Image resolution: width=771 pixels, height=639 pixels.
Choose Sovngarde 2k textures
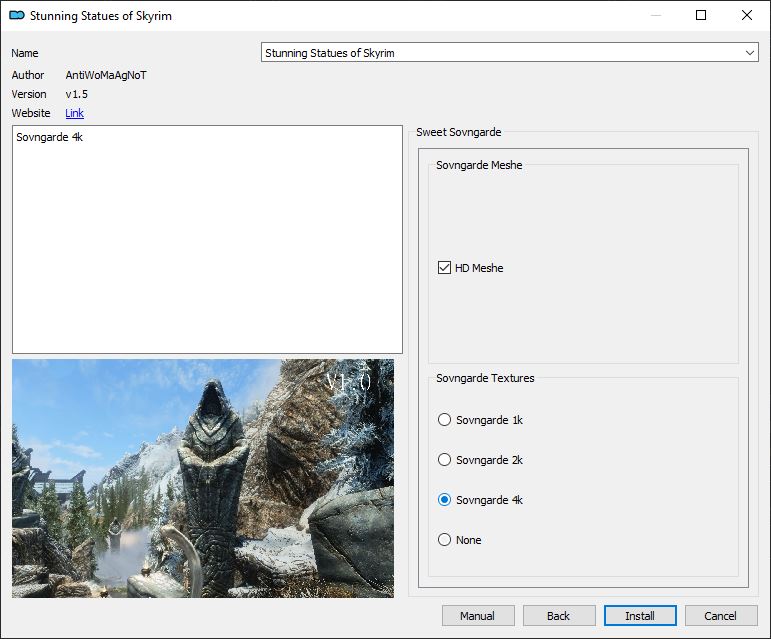click(444, 460)
